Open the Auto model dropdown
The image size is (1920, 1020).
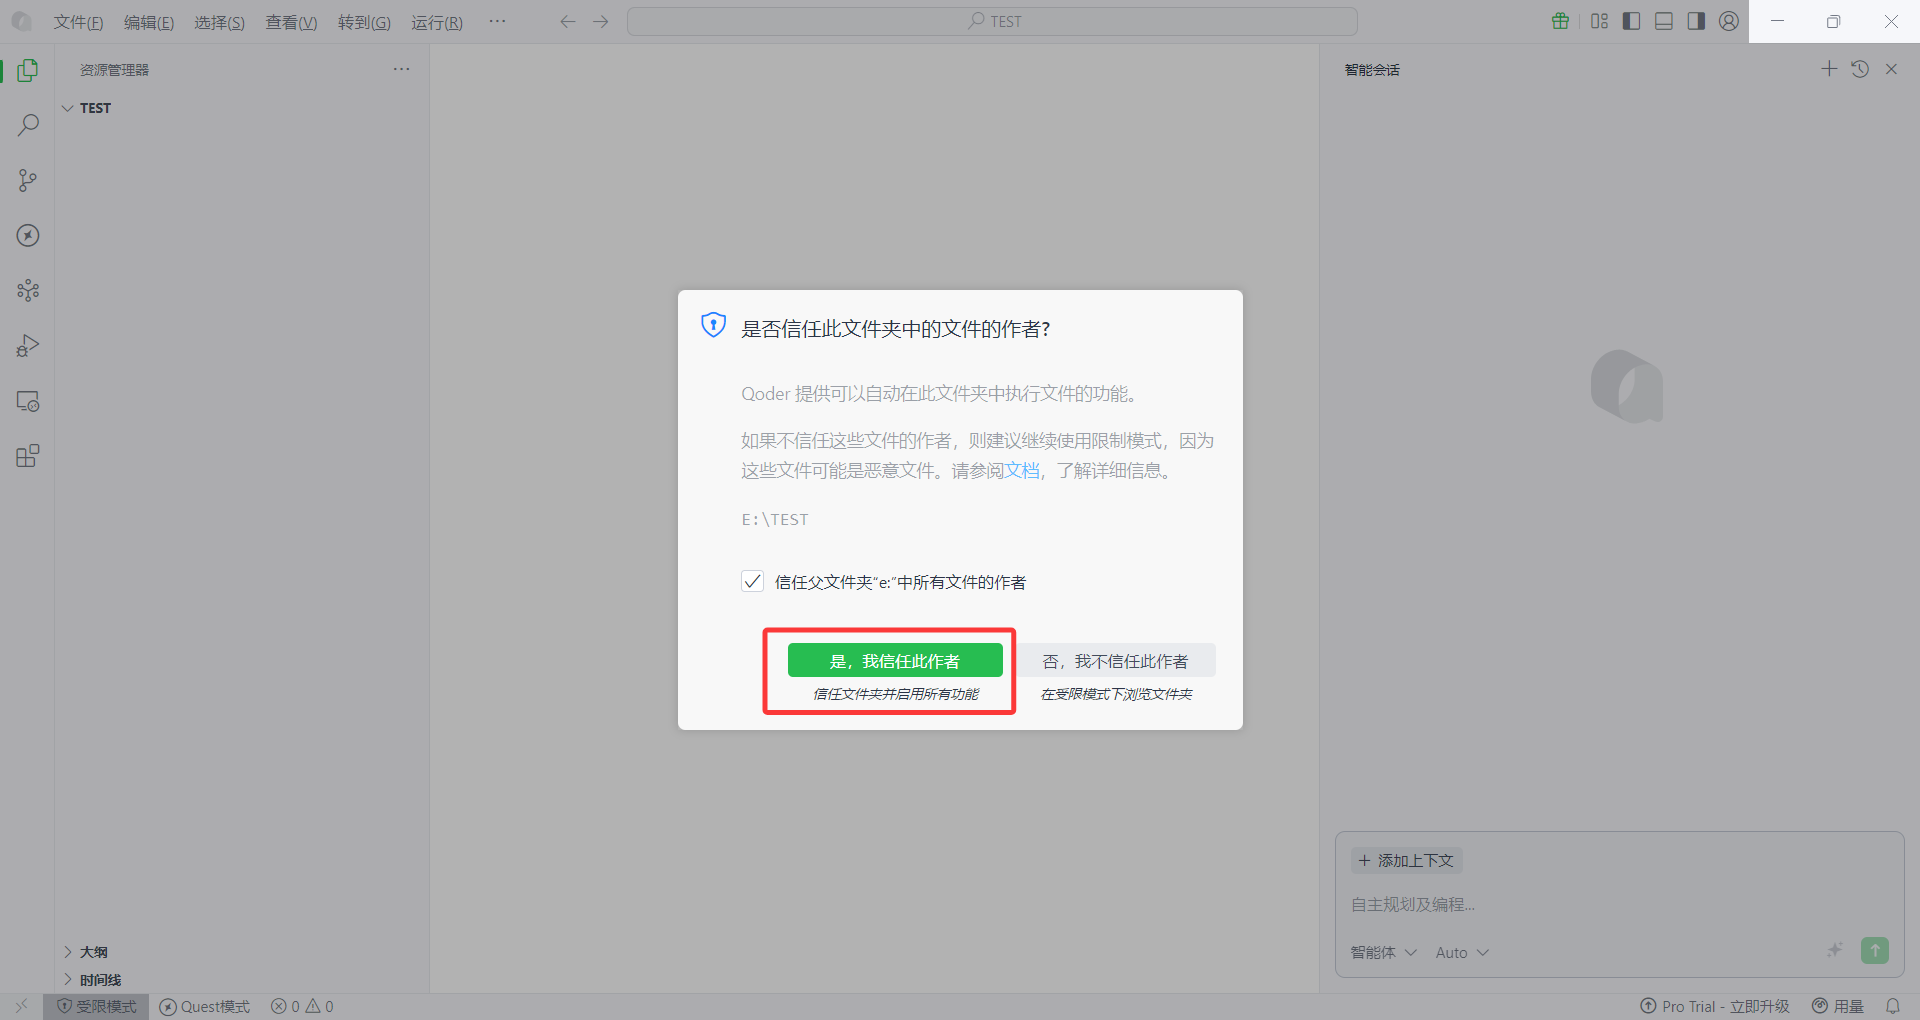point(1461,952)
